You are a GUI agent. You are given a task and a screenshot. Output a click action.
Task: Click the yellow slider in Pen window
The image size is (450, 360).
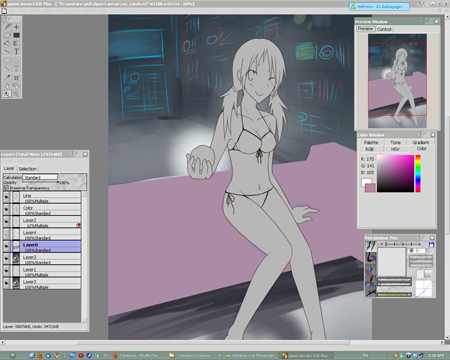tap(394, 295)
